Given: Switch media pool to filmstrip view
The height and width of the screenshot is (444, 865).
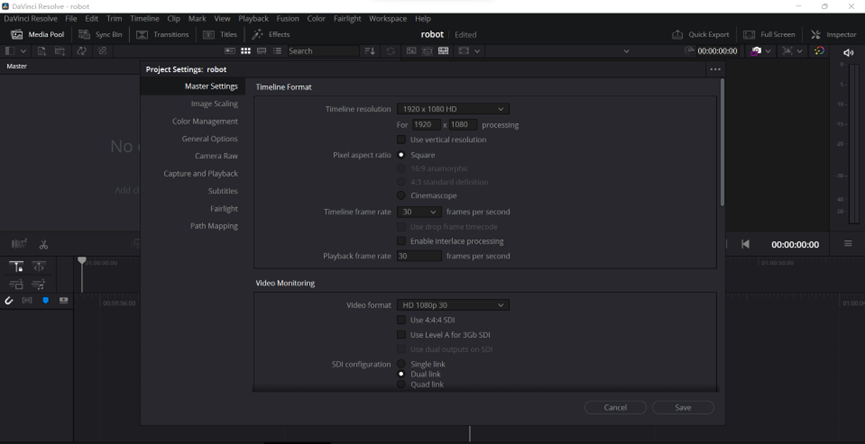Looking at the screenshot, I should point(261,51).
